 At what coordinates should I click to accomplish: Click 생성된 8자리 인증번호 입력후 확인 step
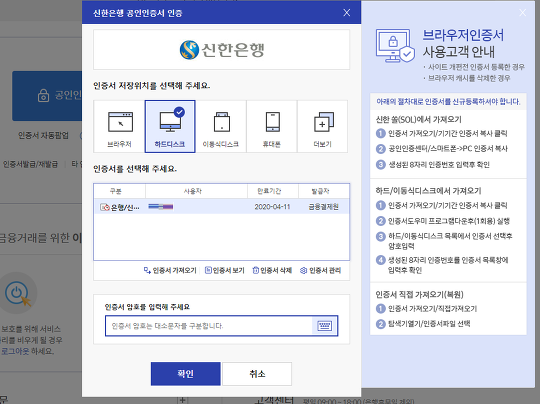click(439, 165)
